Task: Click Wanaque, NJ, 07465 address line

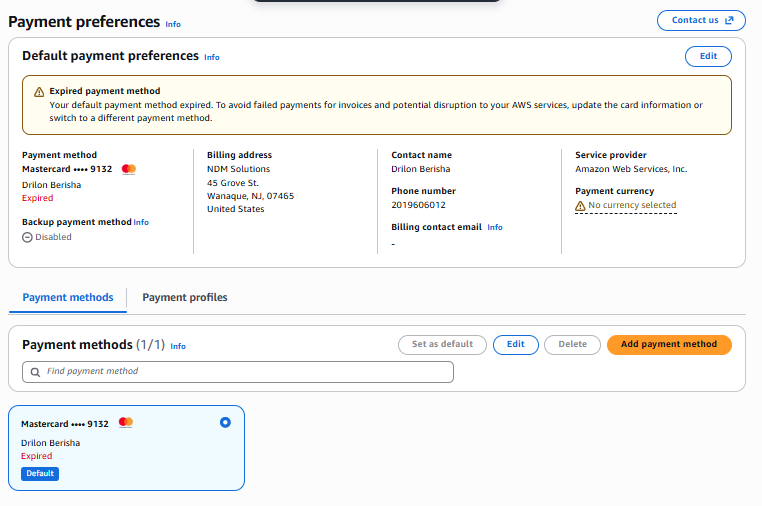Action: pyautogui.click(x=250, y=196)
